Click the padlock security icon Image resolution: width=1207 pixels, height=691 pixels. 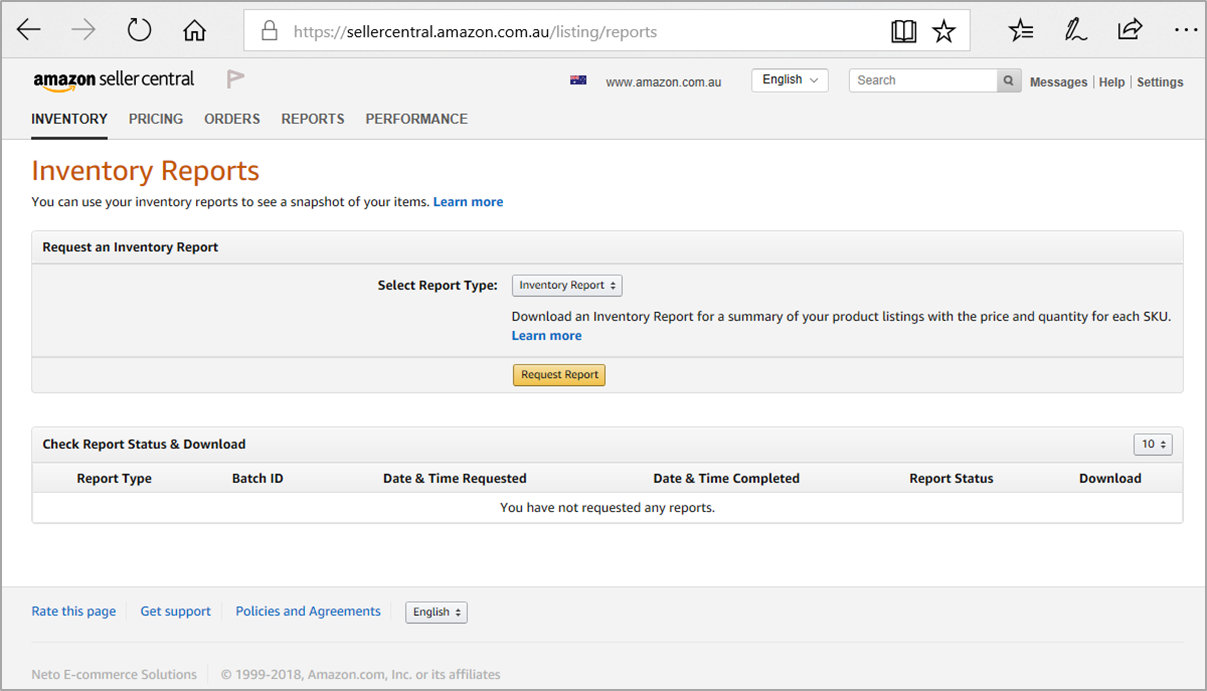tap(269, 31)
